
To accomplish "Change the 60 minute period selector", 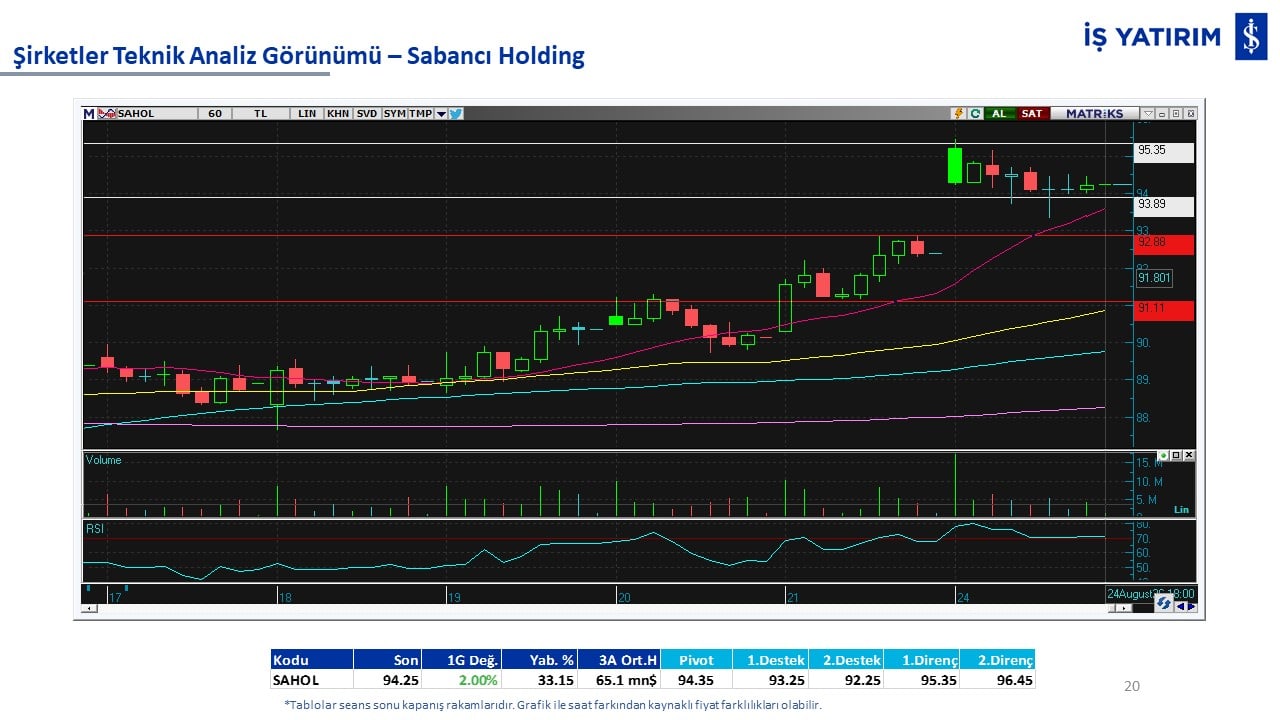I will pos(215,114).
